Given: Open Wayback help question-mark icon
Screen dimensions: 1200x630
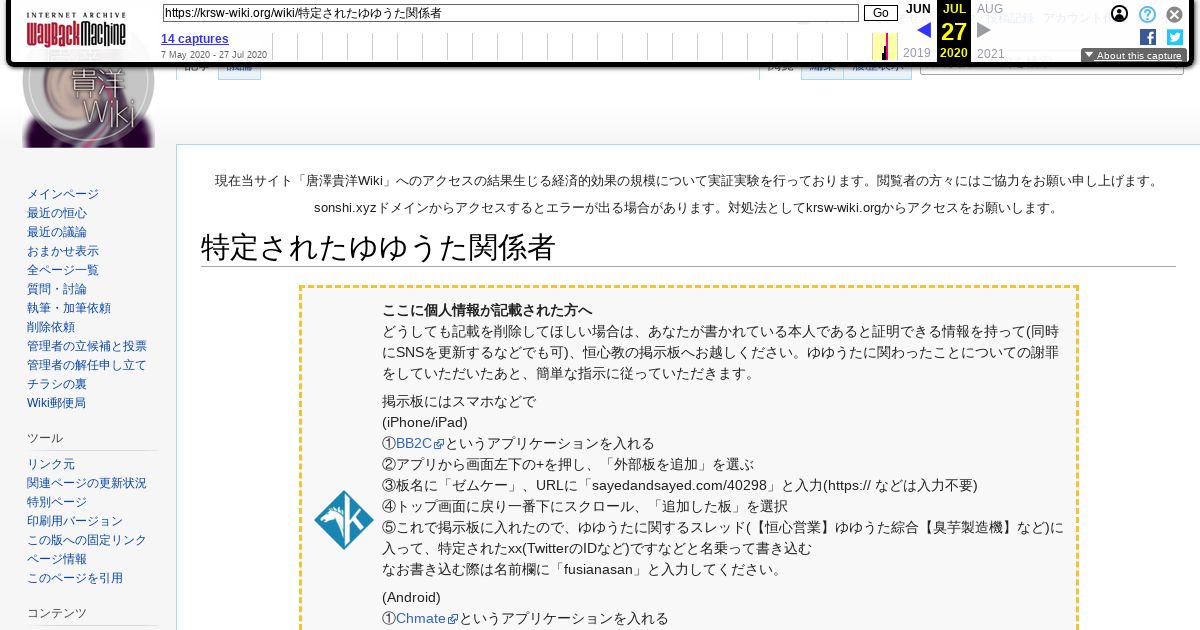Looking at the screenshot, I should (x=1148, y=14).
